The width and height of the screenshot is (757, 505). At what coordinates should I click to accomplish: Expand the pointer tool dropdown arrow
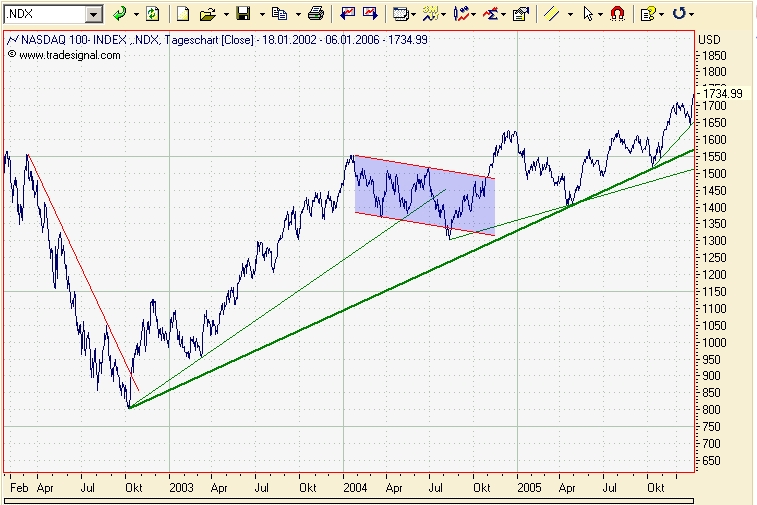[x=600, y=14]
